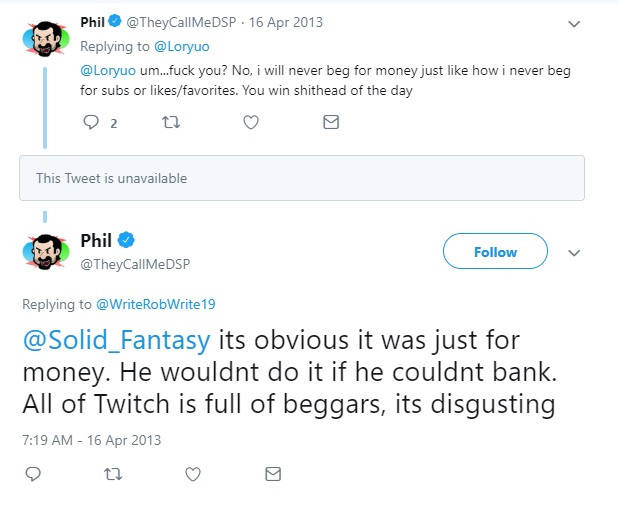Send top tweet via direct message envelope

[331, 122]
